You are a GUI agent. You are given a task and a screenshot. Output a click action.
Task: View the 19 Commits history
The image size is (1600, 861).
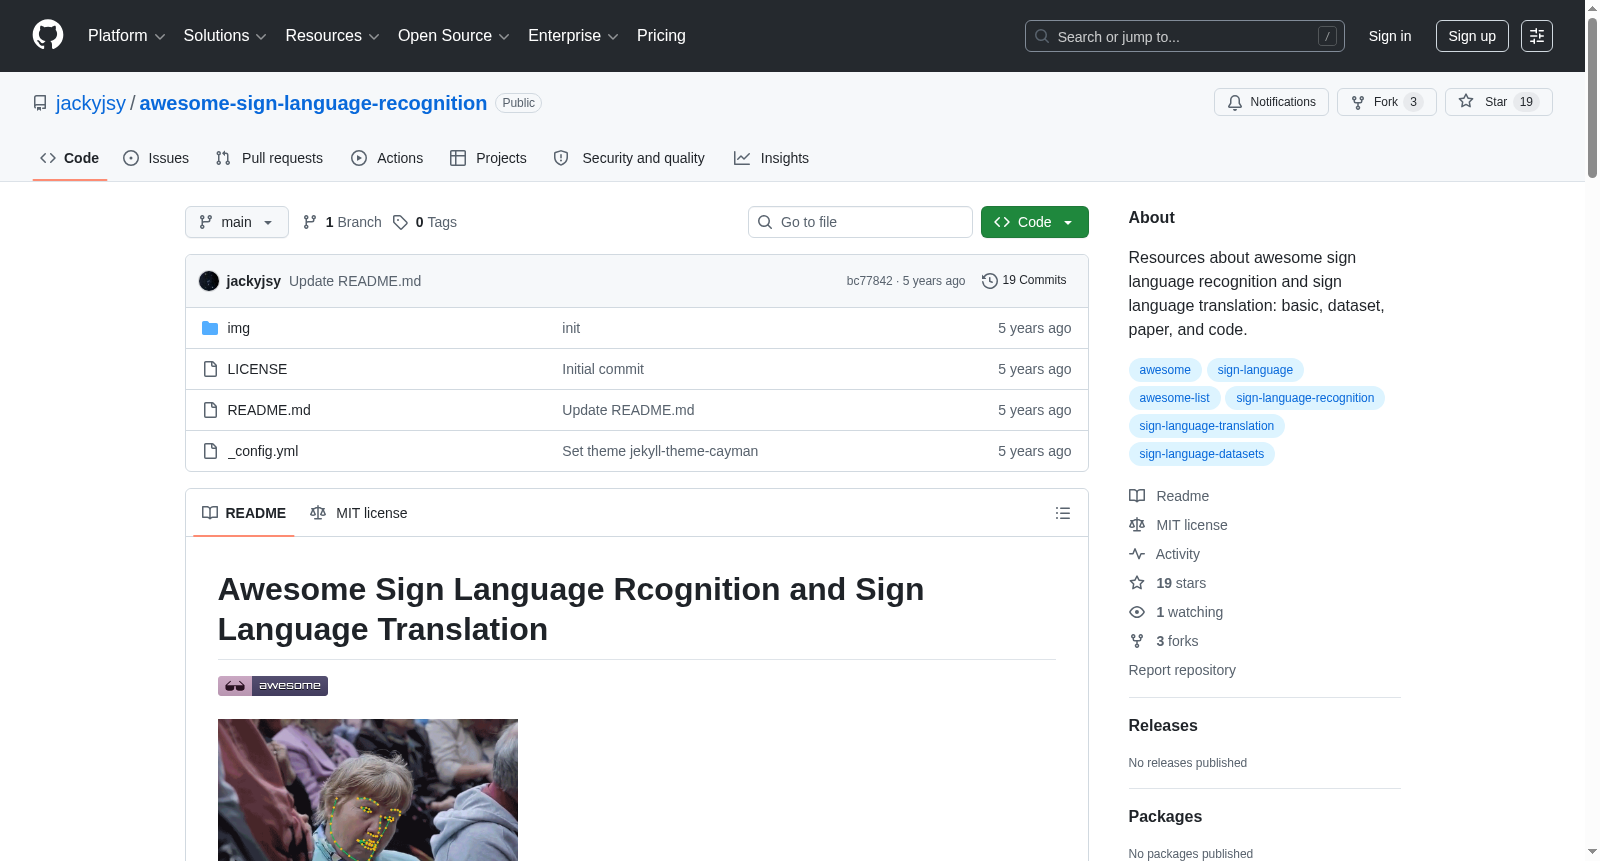click(1024, 280)
